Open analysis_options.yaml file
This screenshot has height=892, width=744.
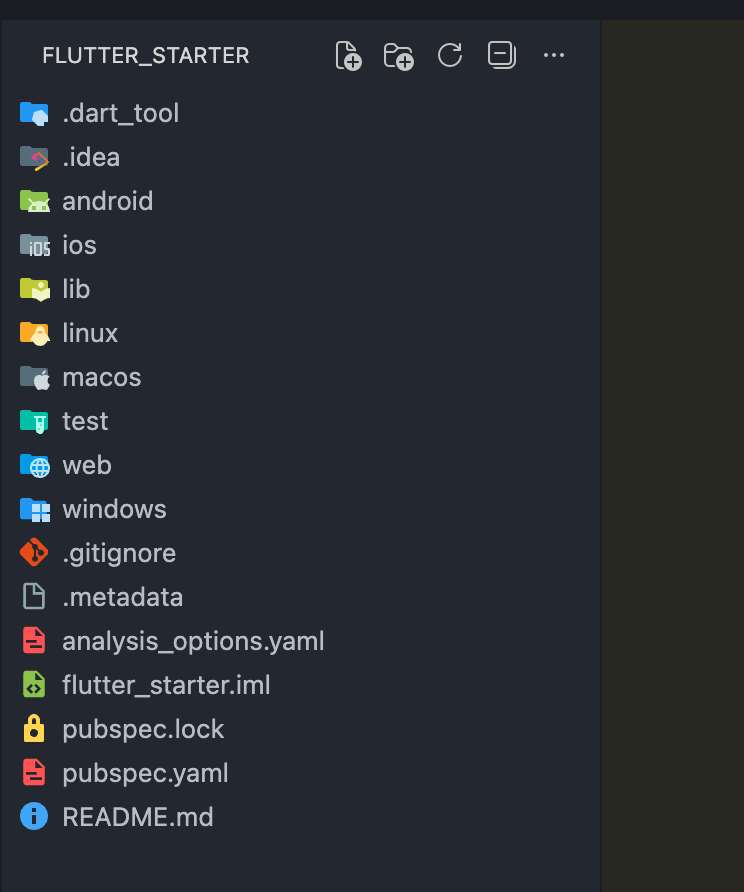(193, 641)
